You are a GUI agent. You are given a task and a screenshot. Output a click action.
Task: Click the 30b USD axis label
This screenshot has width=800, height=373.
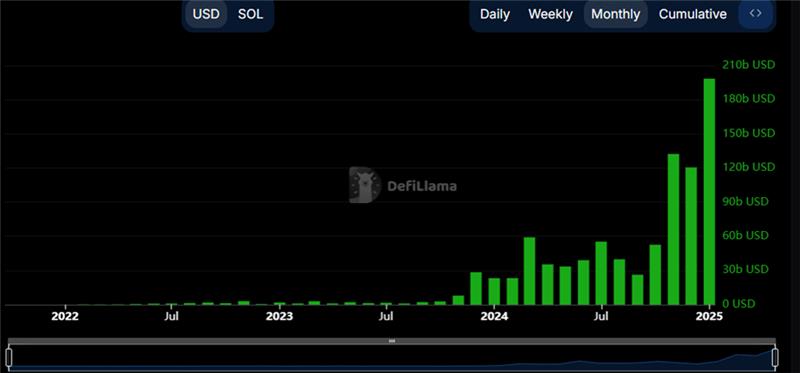pyautogui.click(x=746, y=269)
